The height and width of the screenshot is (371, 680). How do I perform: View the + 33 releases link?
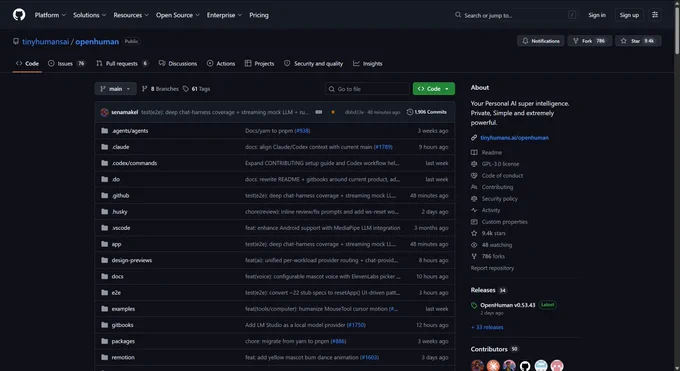pyautogui.click(x=487, y=327)
